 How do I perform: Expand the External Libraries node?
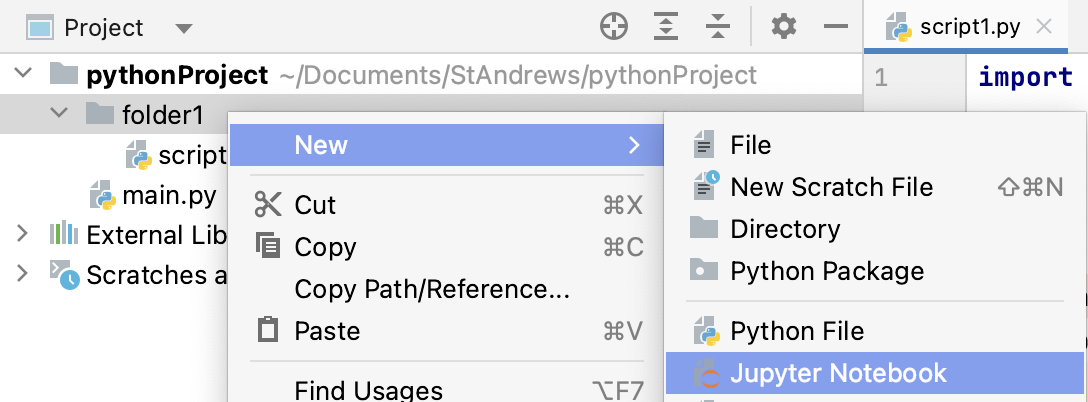(x=22, y=233)
